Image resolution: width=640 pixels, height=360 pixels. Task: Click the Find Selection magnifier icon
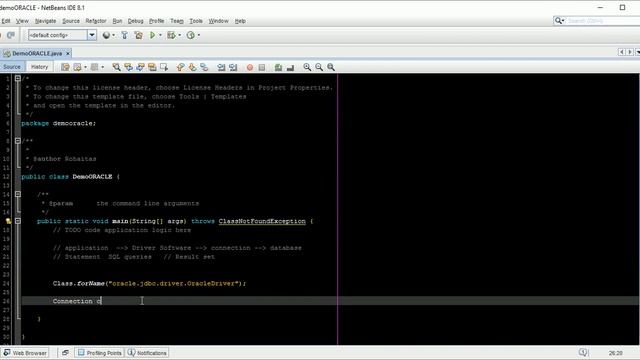click(x=116, y=67)
